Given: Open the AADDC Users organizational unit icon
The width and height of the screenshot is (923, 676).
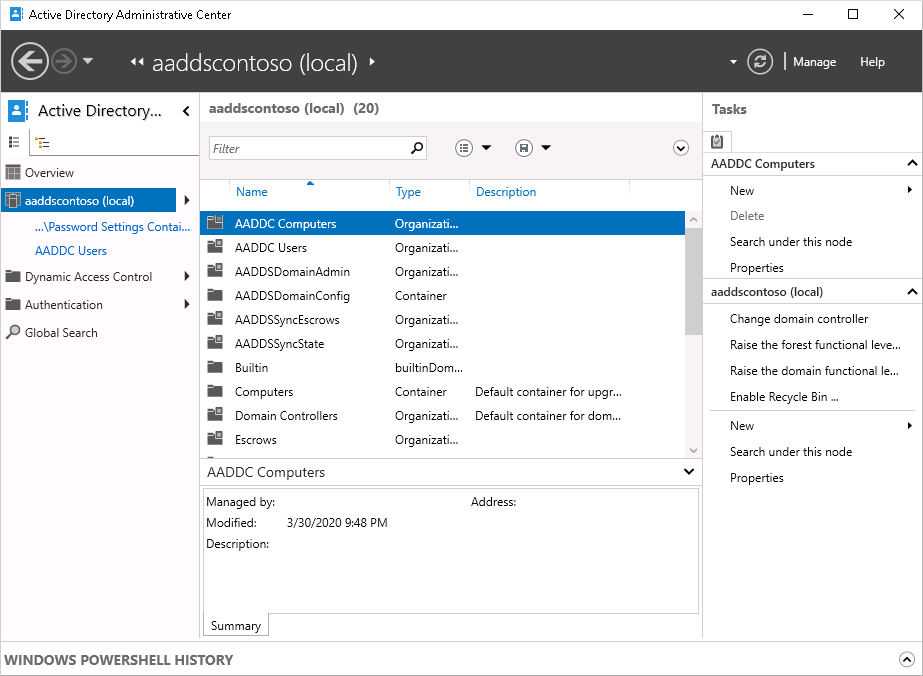Looking at the screenshot, I should [214, 247].
